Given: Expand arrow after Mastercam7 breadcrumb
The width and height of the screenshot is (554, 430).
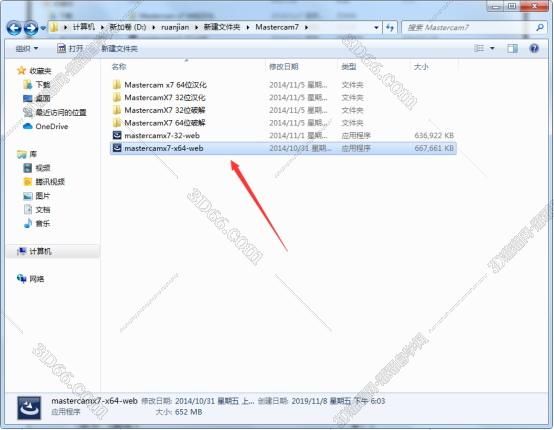Looking at the screenshot, I should (306, 27).
